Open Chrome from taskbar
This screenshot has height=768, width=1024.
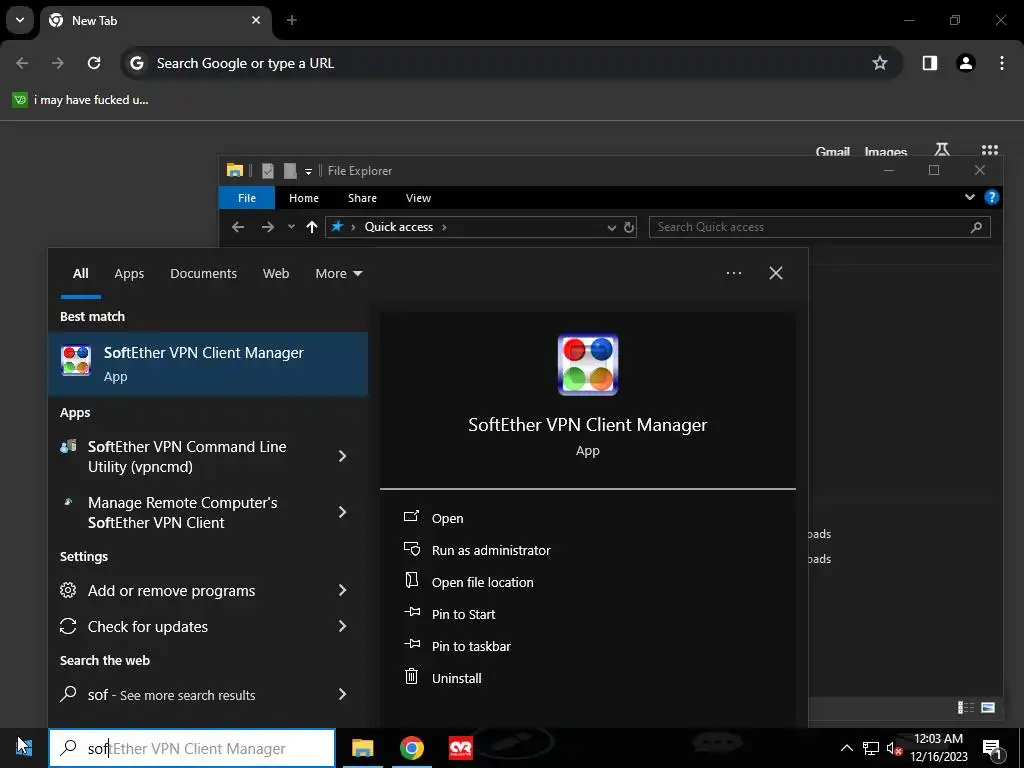click(x=411, y=748)
